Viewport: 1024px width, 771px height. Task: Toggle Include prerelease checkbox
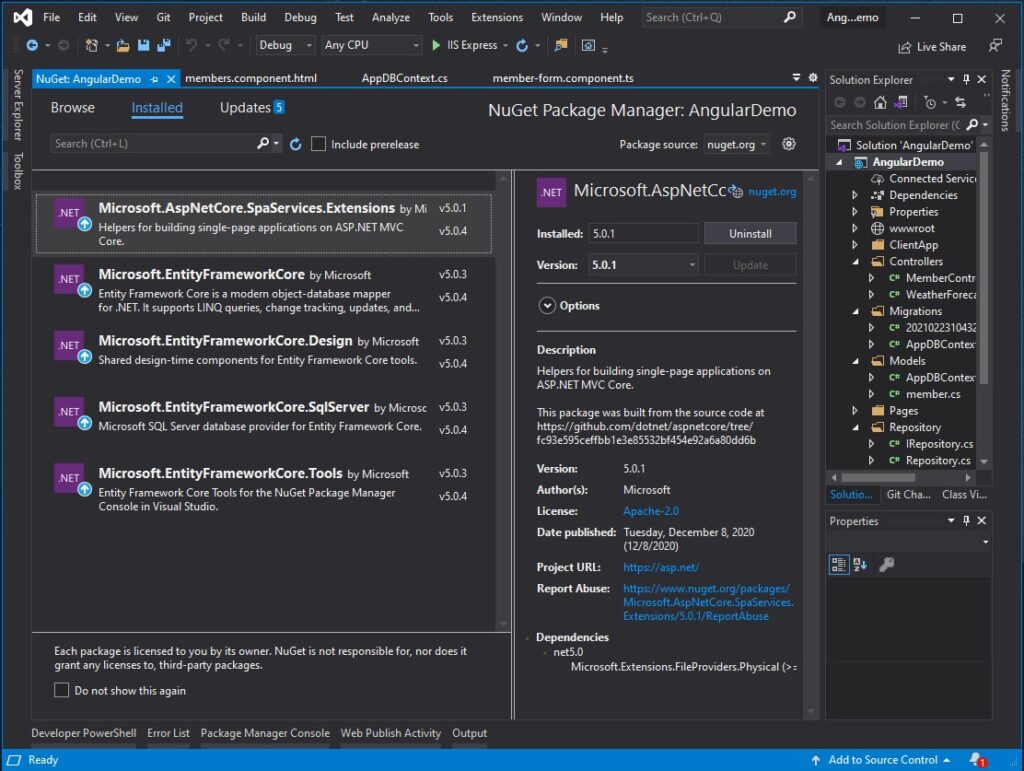click(318, 144)
